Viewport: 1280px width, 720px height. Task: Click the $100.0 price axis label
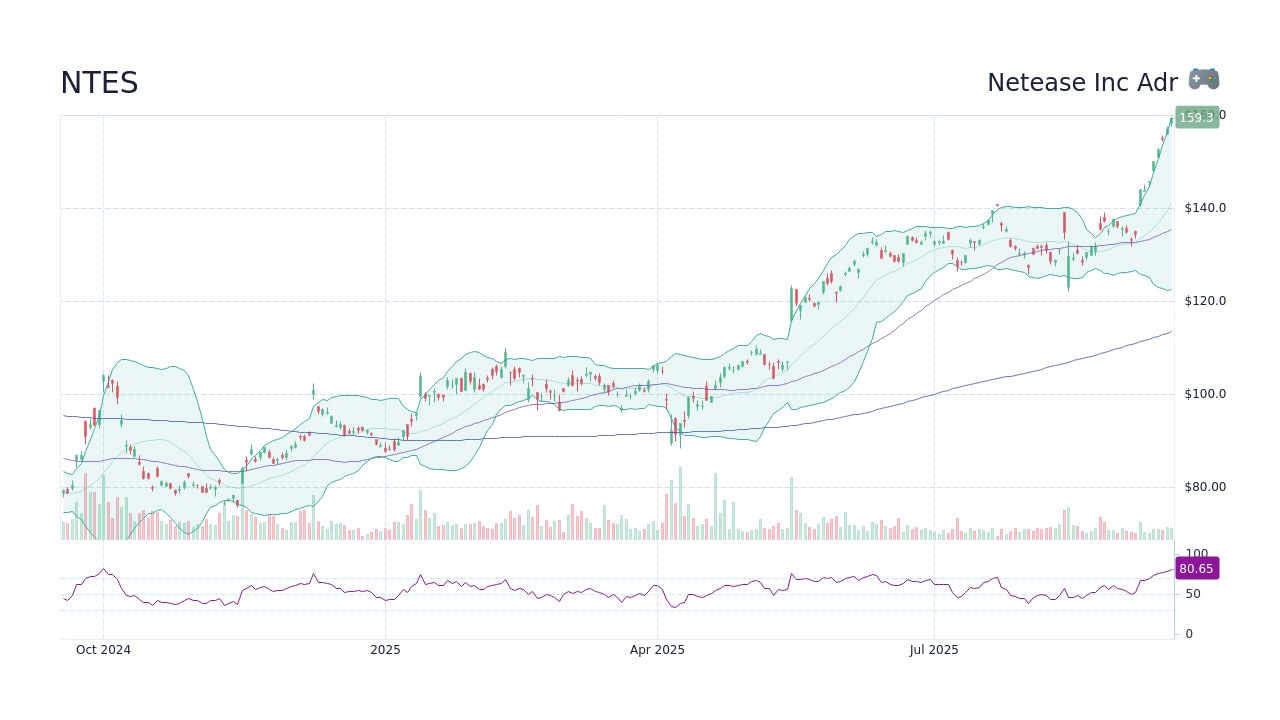[1204, 394]
